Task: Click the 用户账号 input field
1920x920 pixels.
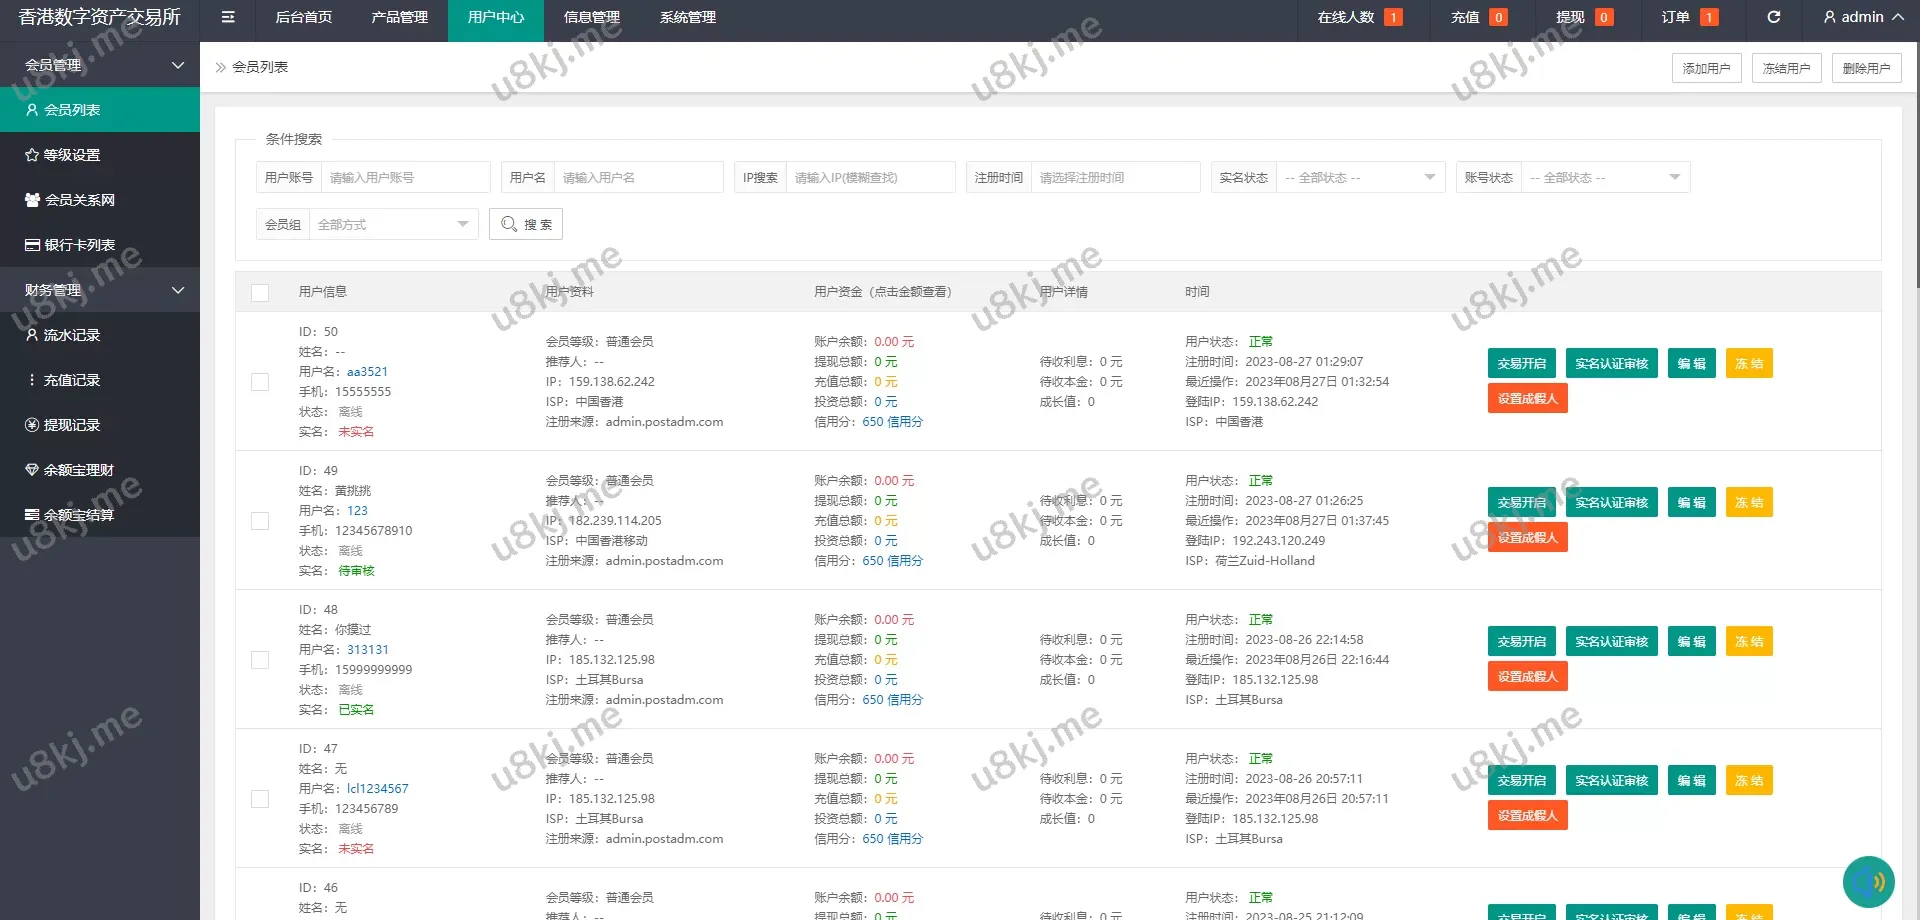Action: (x=405, y=177)
